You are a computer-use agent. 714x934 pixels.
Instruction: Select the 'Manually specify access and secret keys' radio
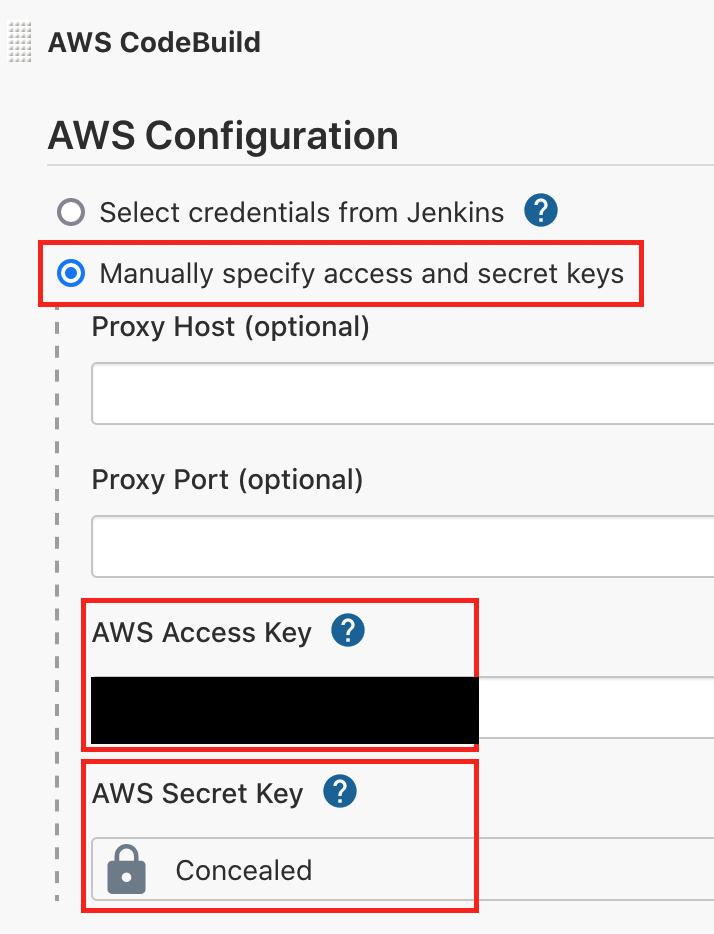coord(71,273)
